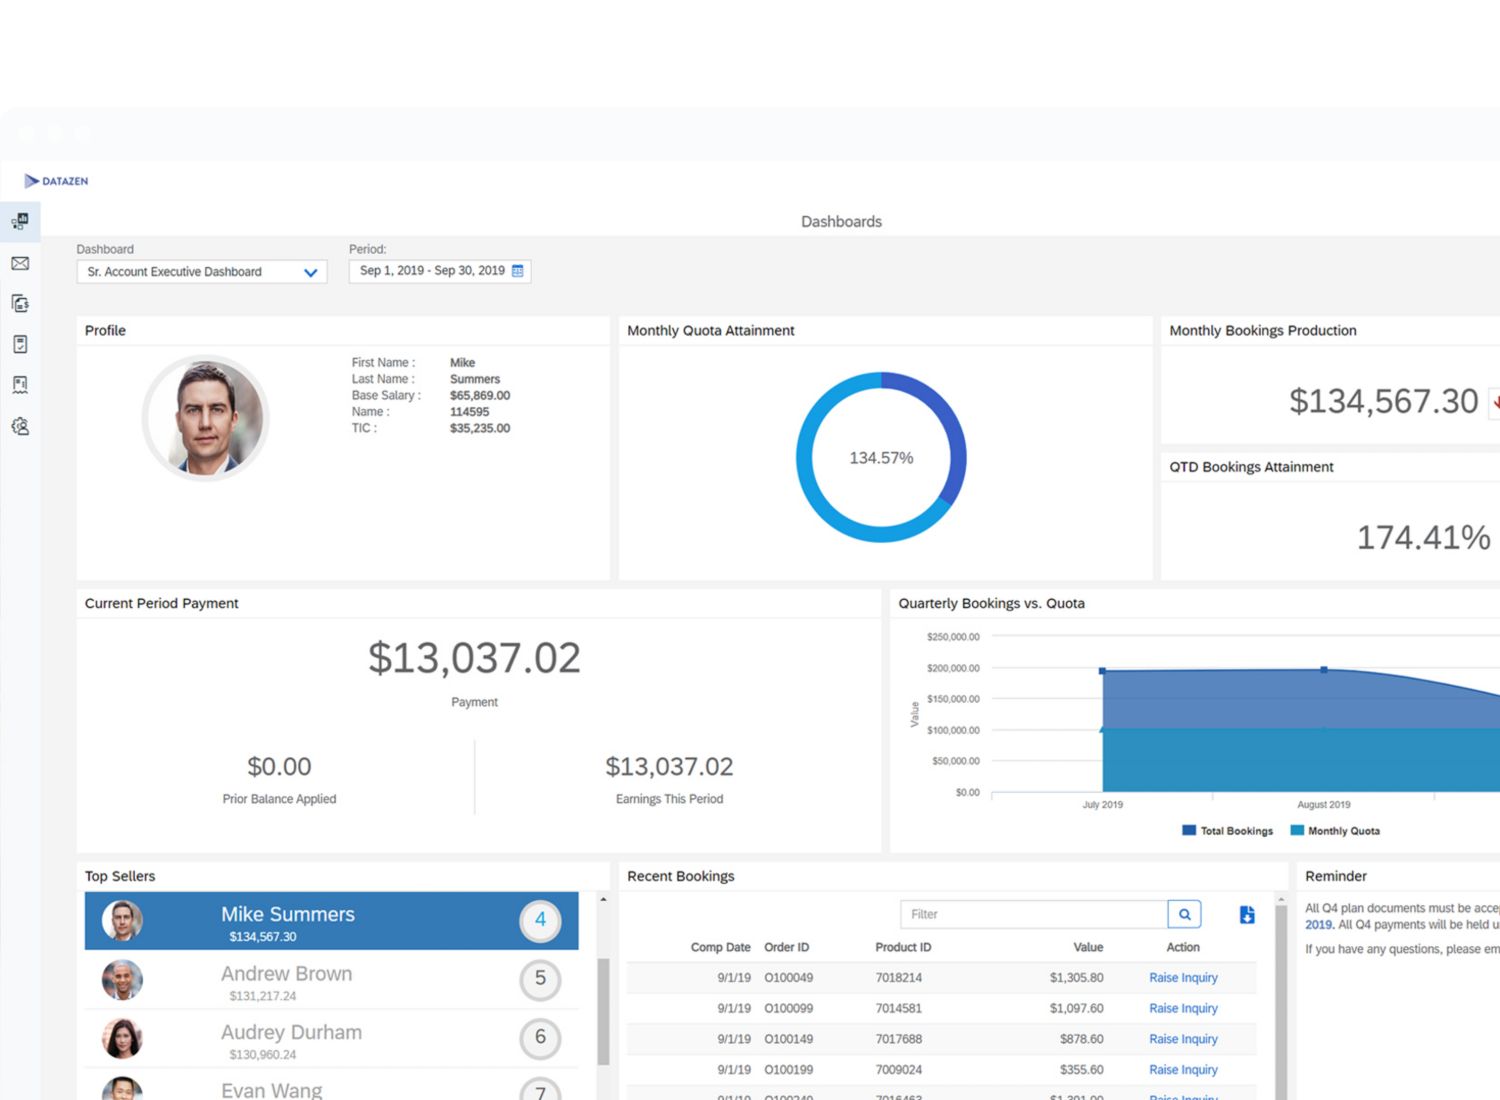Open the Period date range field

tap(432, 271)
